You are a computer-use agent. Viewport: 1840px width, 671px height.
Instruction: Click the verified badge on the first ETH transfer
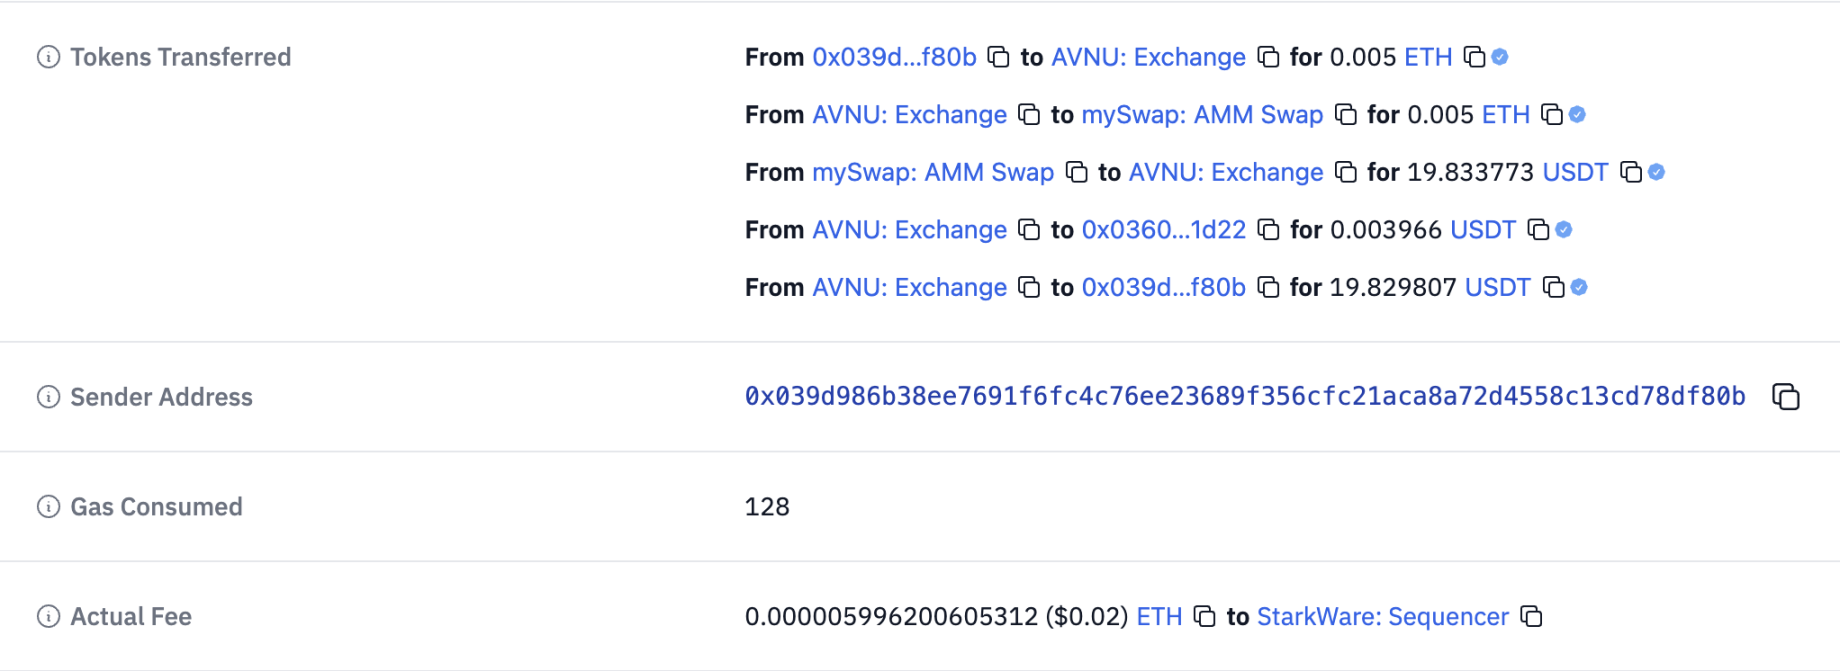coord(1500,57)
